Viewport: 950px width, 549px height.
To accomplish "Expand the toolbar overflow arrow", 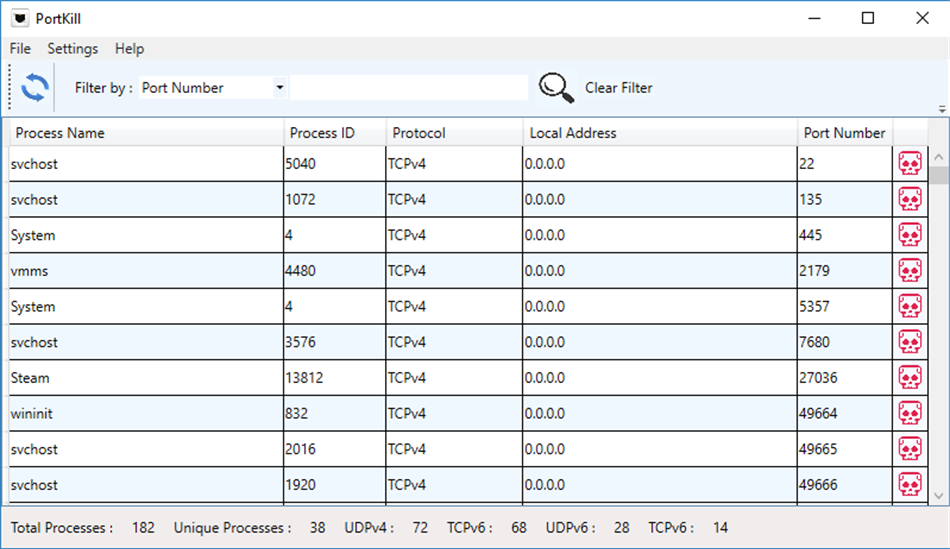I will click(x=942, y=110).
